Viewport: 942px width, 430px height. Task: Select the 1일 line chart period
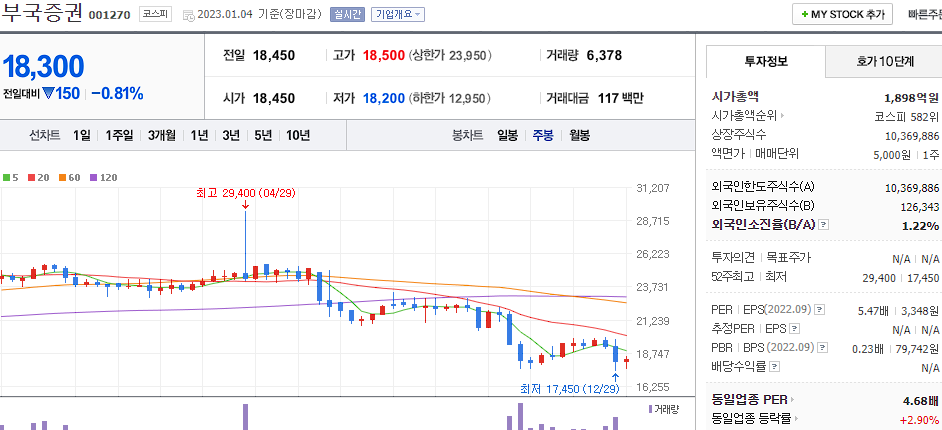coord(81,136)
